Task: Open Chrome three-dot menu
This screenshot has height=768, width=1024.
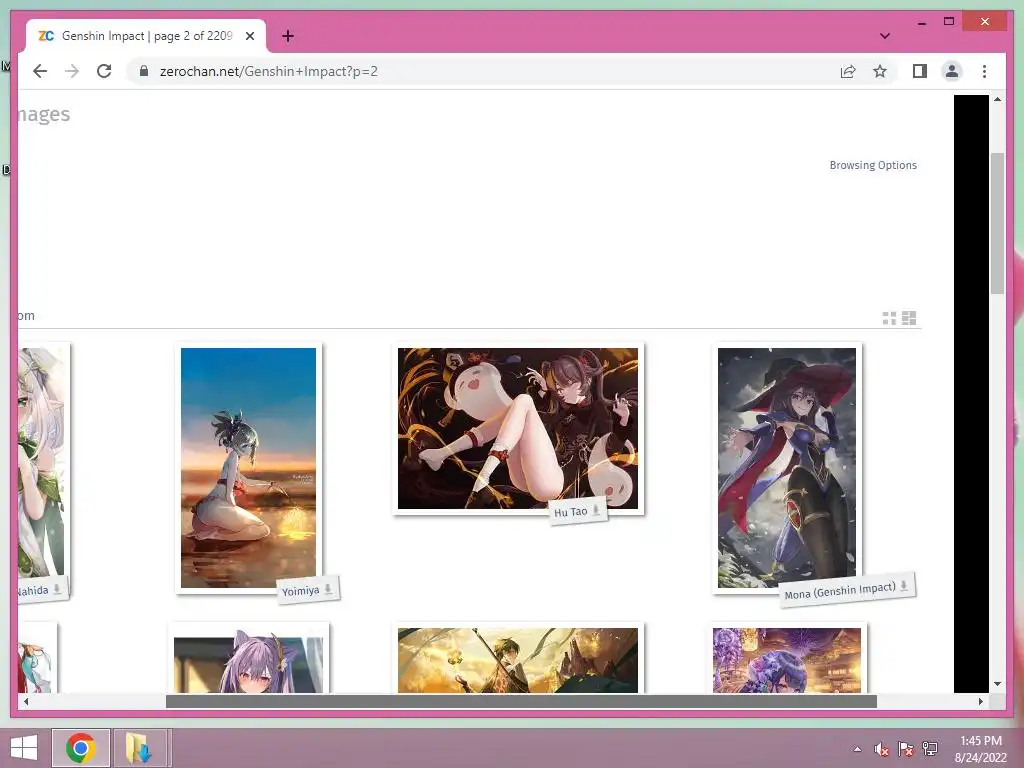Action: (x=984, y=71)
